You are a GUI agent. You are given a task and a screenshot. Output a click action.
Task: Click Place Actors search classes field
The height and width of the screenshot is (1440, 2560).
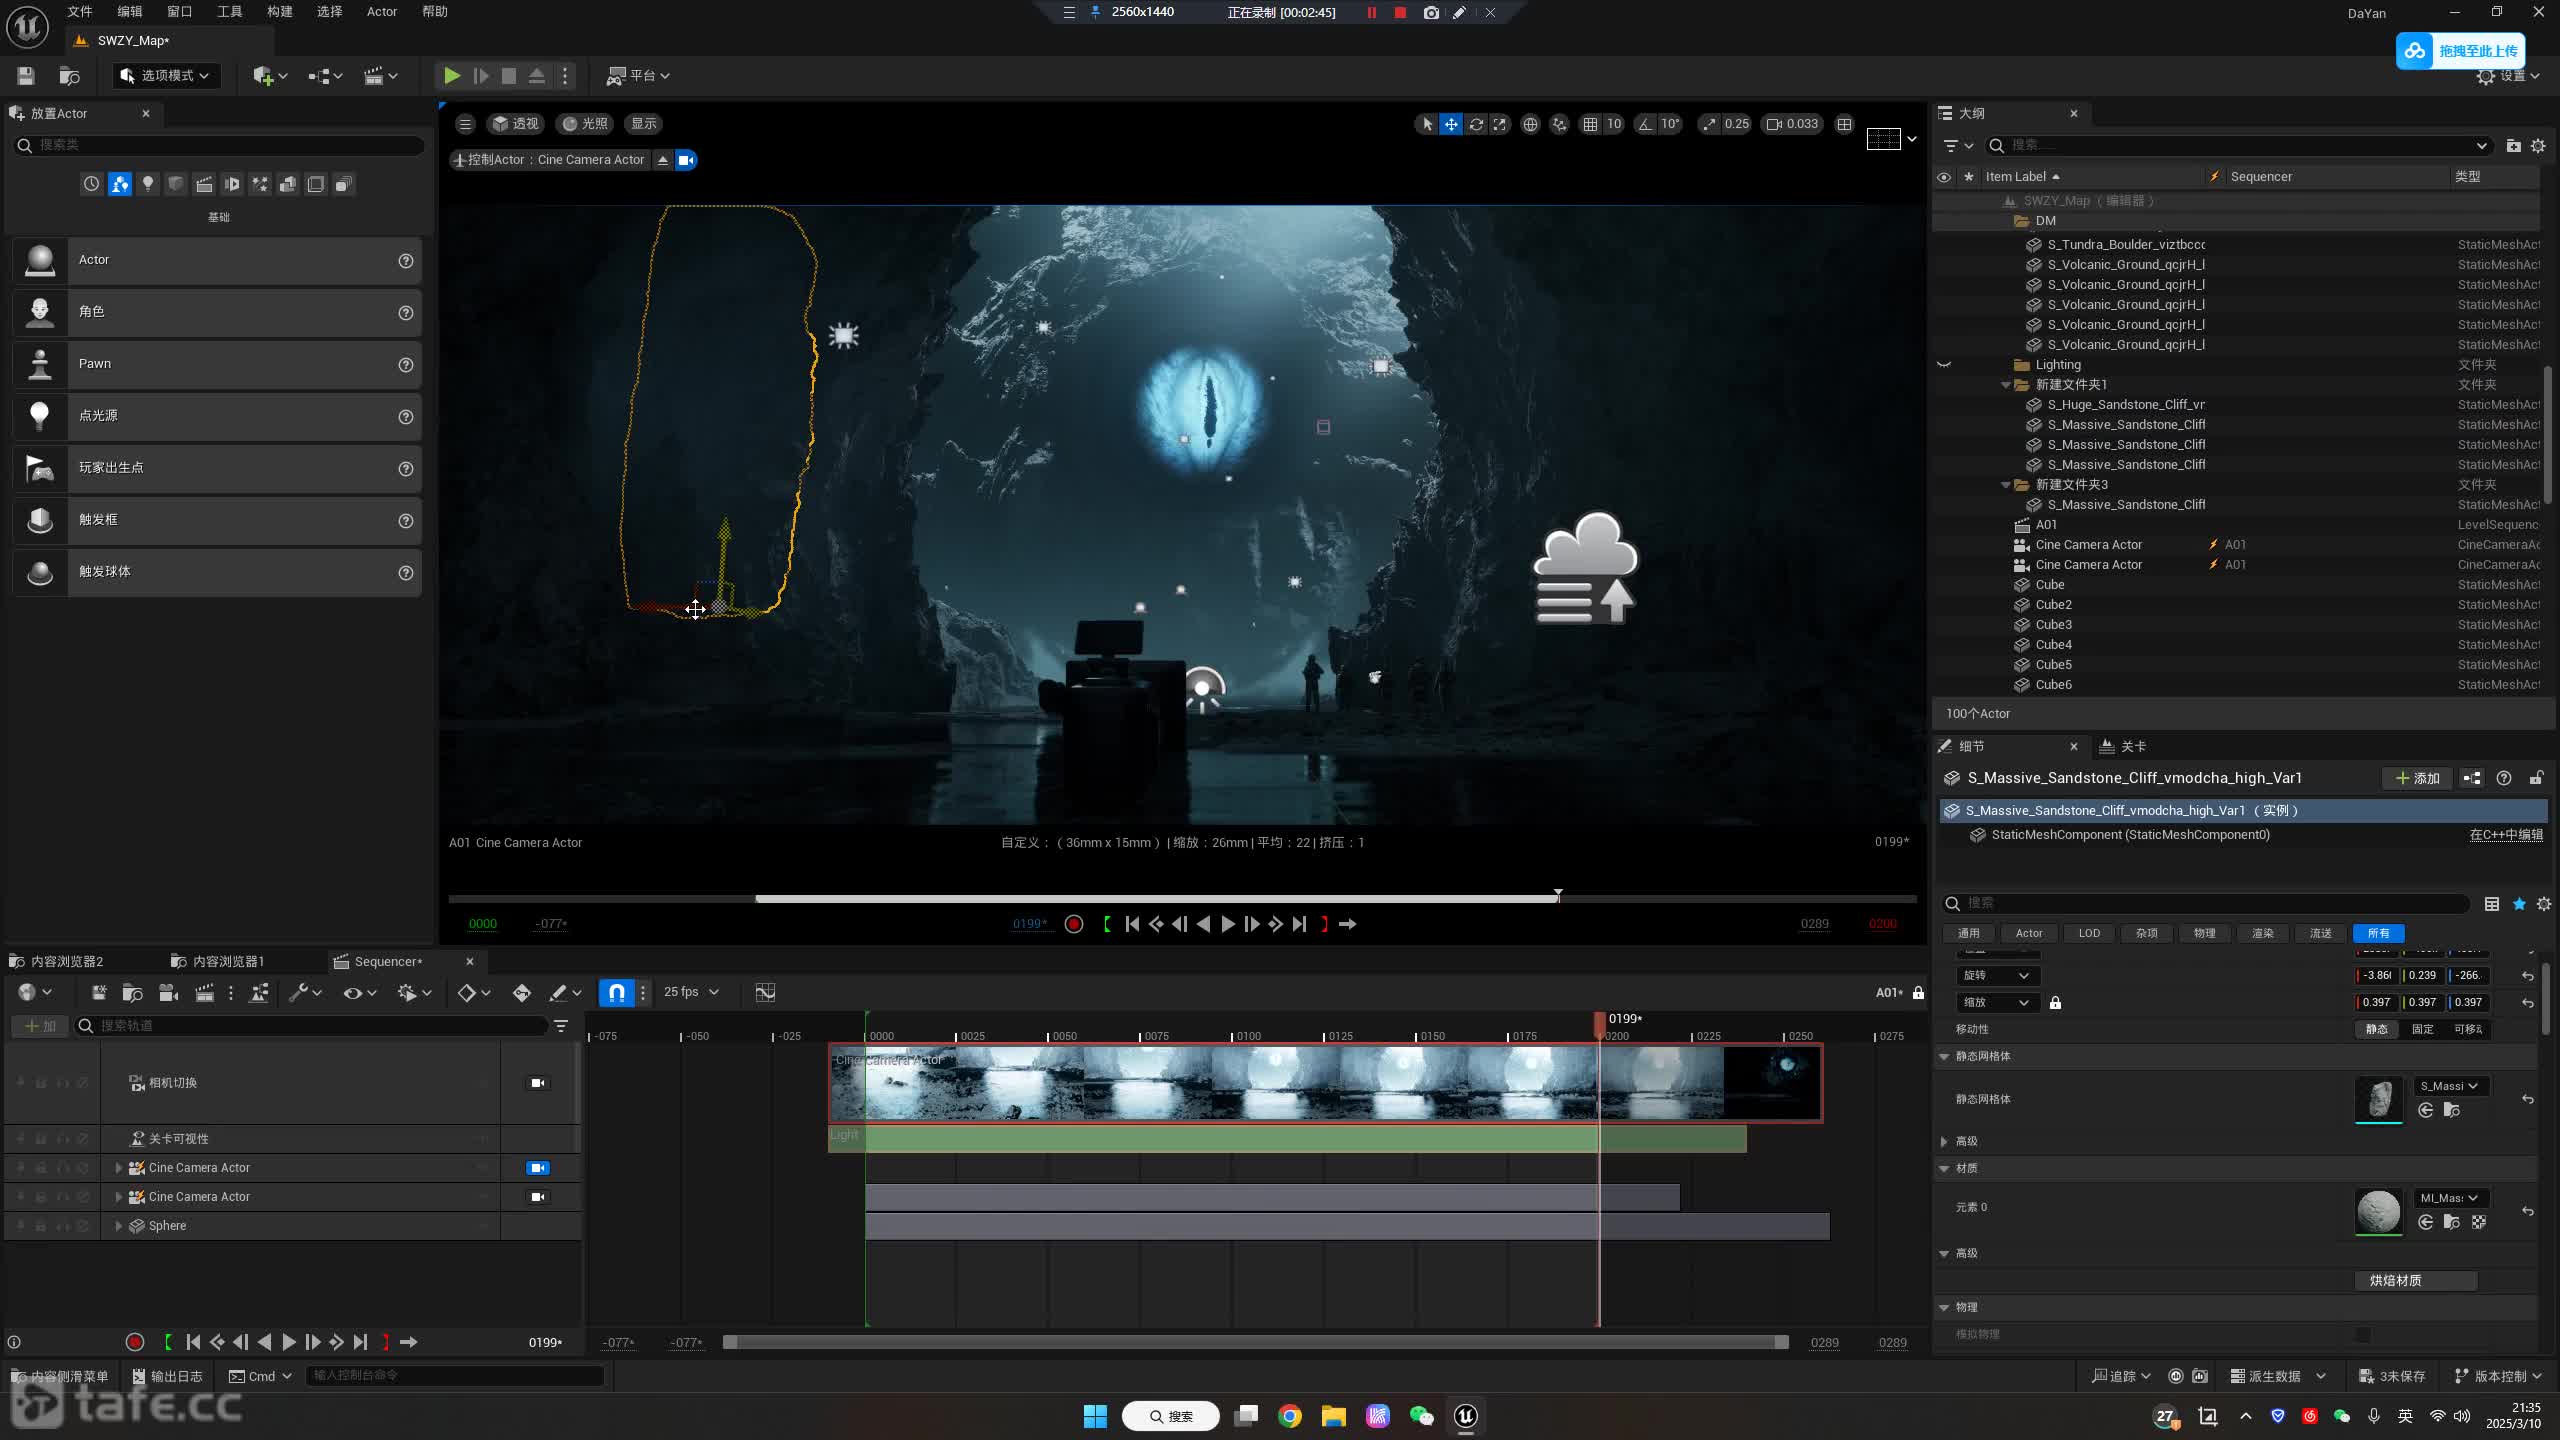tap(220, 145)
